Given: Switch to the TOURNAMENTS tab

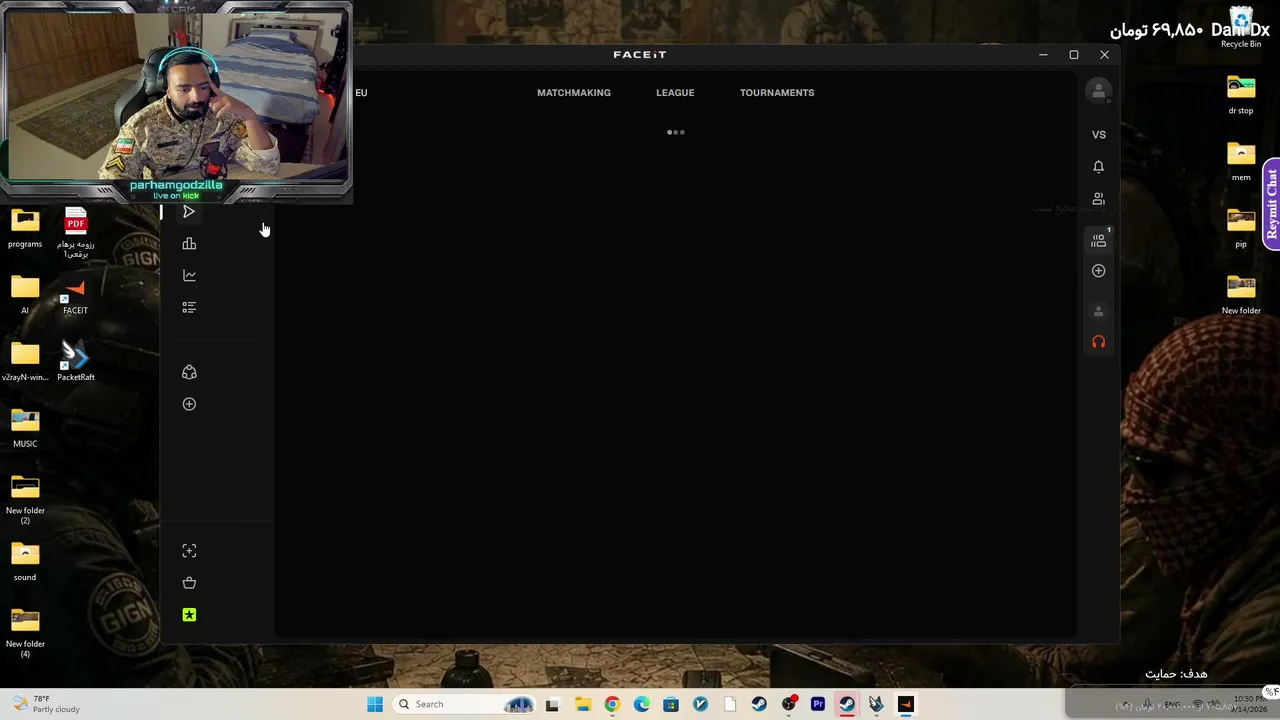Looking at the screenshot, I should point(777,93).
